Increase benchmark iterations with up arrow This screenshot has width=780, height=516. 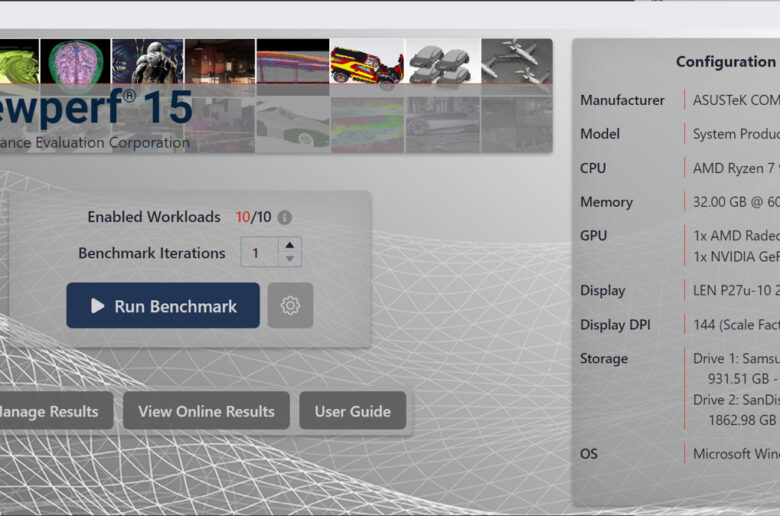[x=290, y=245]
